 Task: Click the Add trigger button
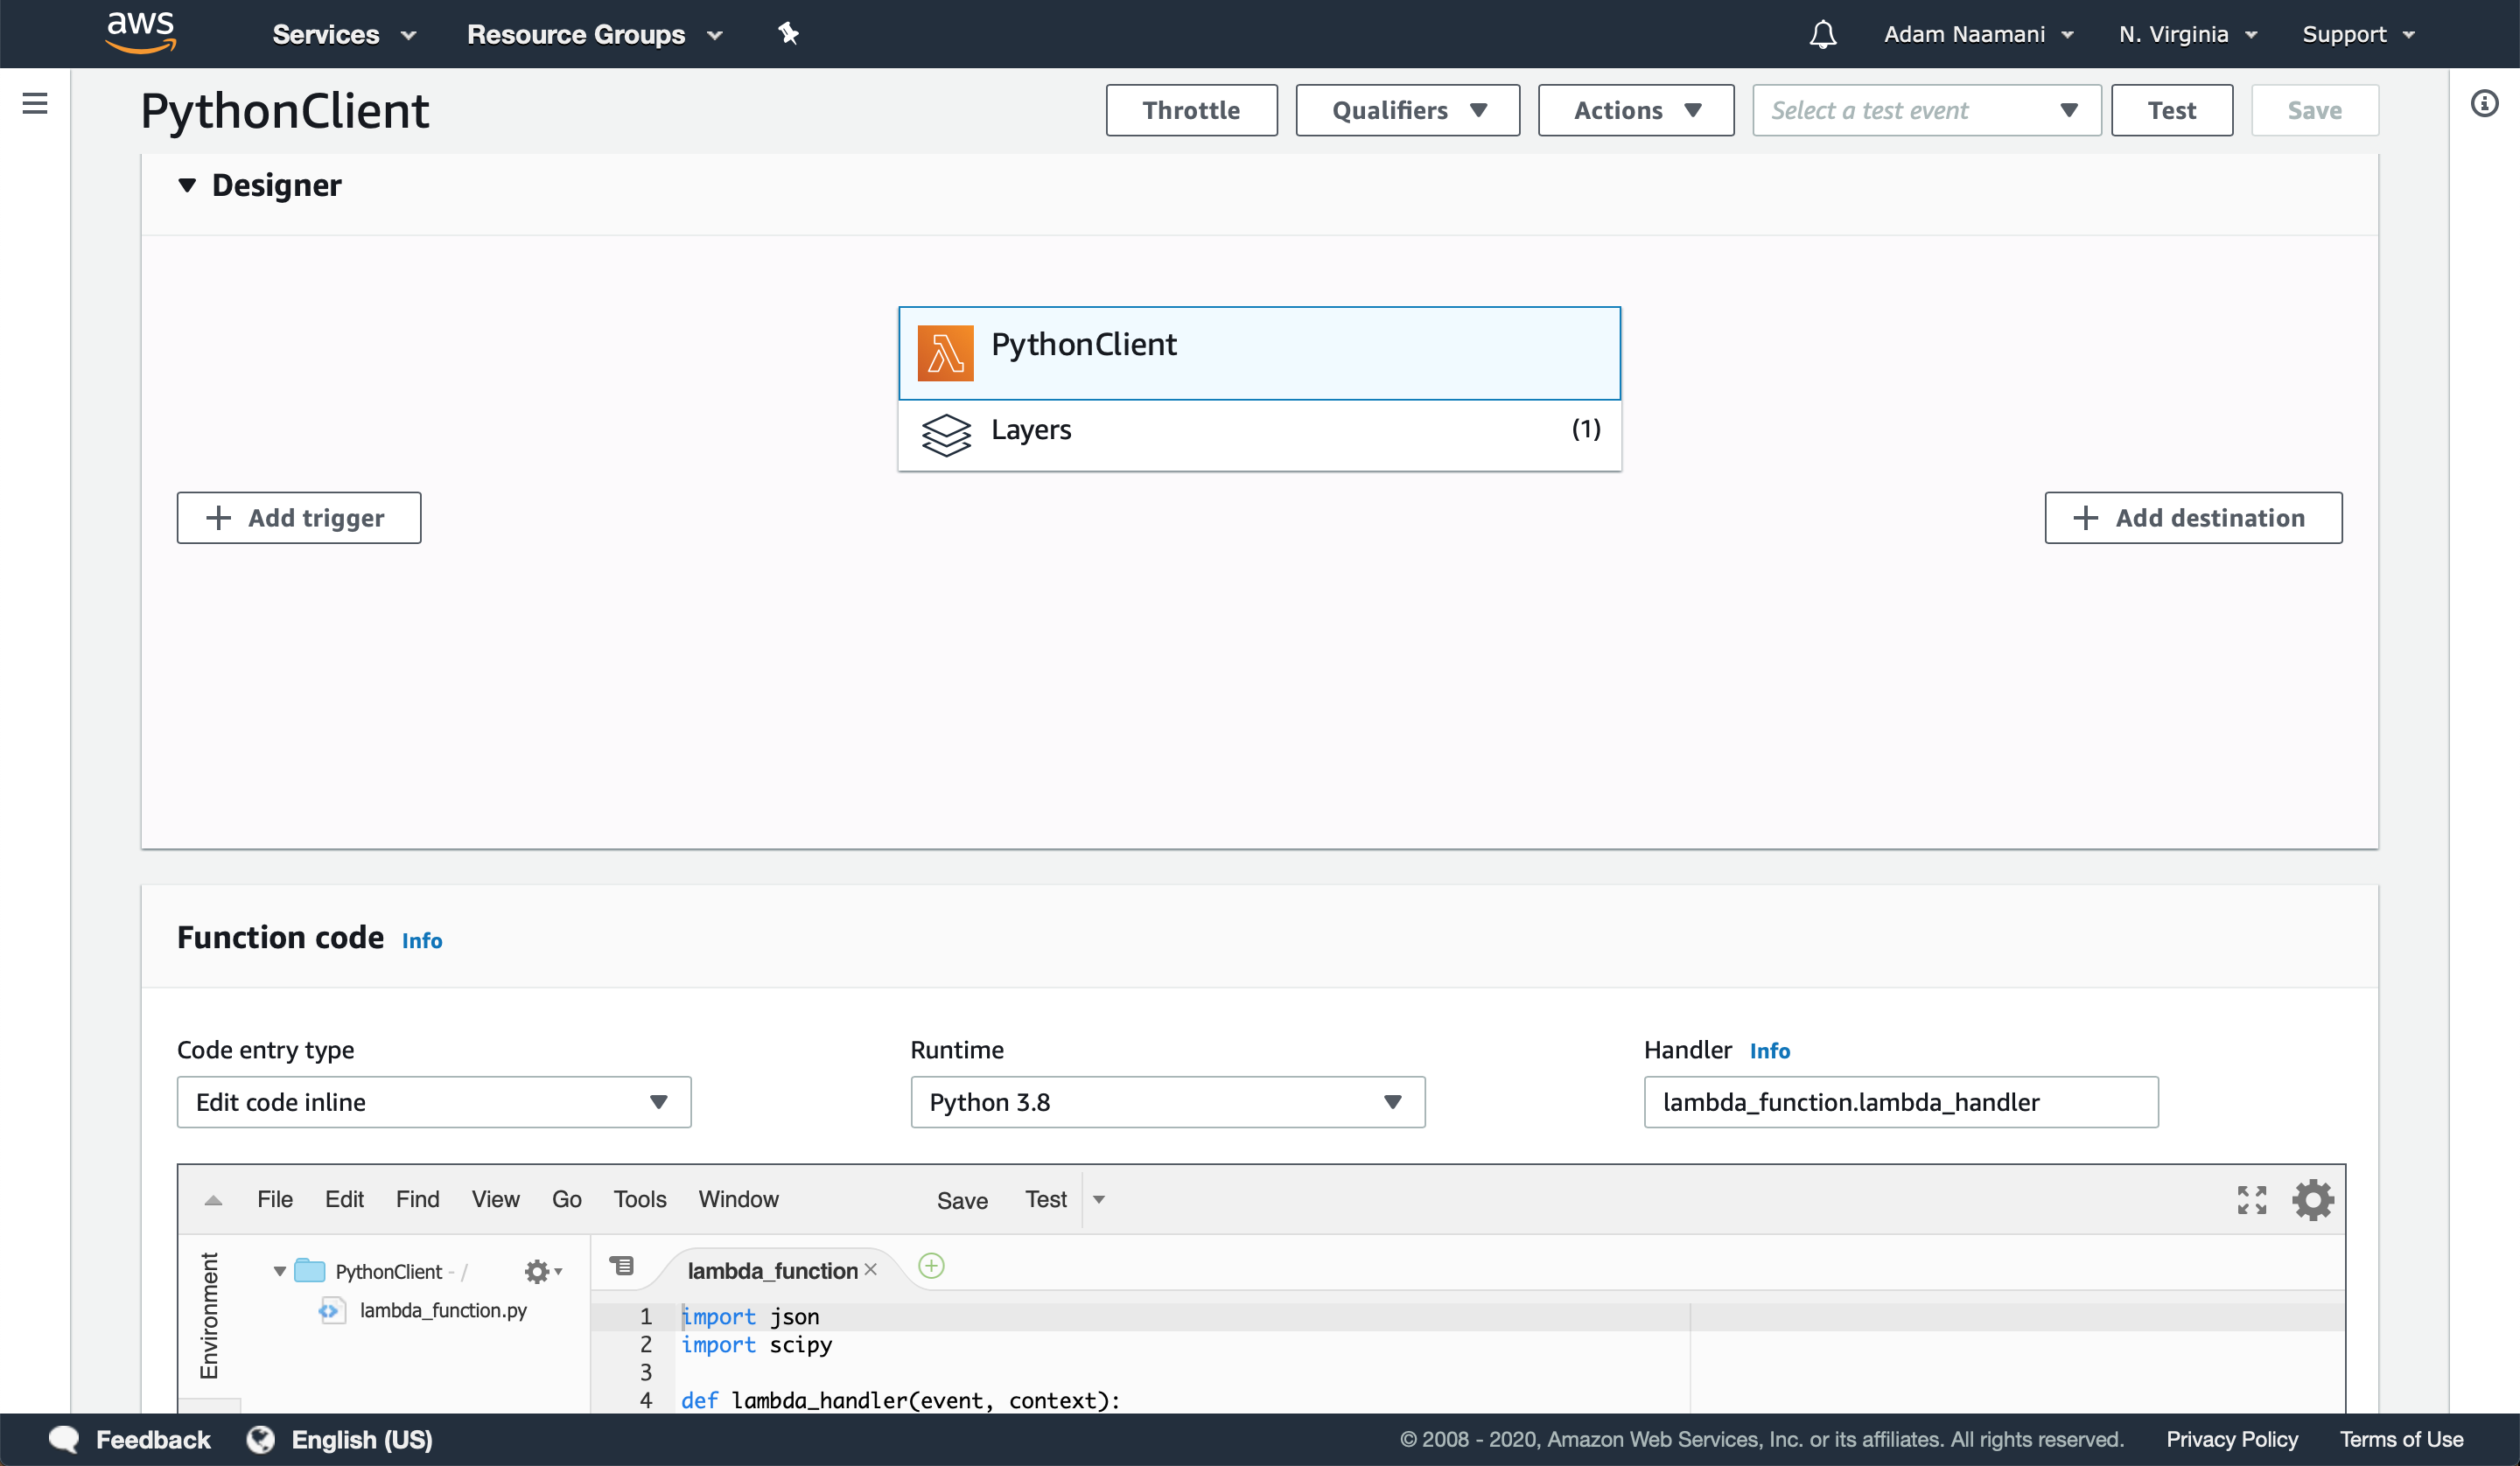pos(299,517)
